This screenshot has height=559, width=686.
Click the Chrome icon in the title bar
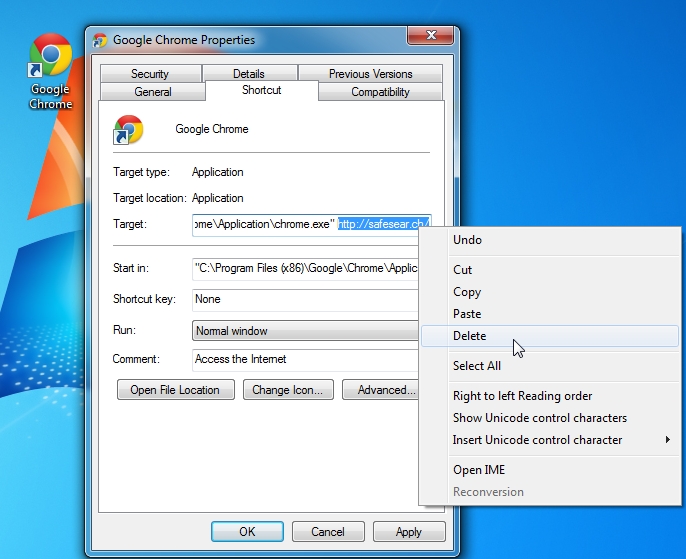tap(100, 40)
